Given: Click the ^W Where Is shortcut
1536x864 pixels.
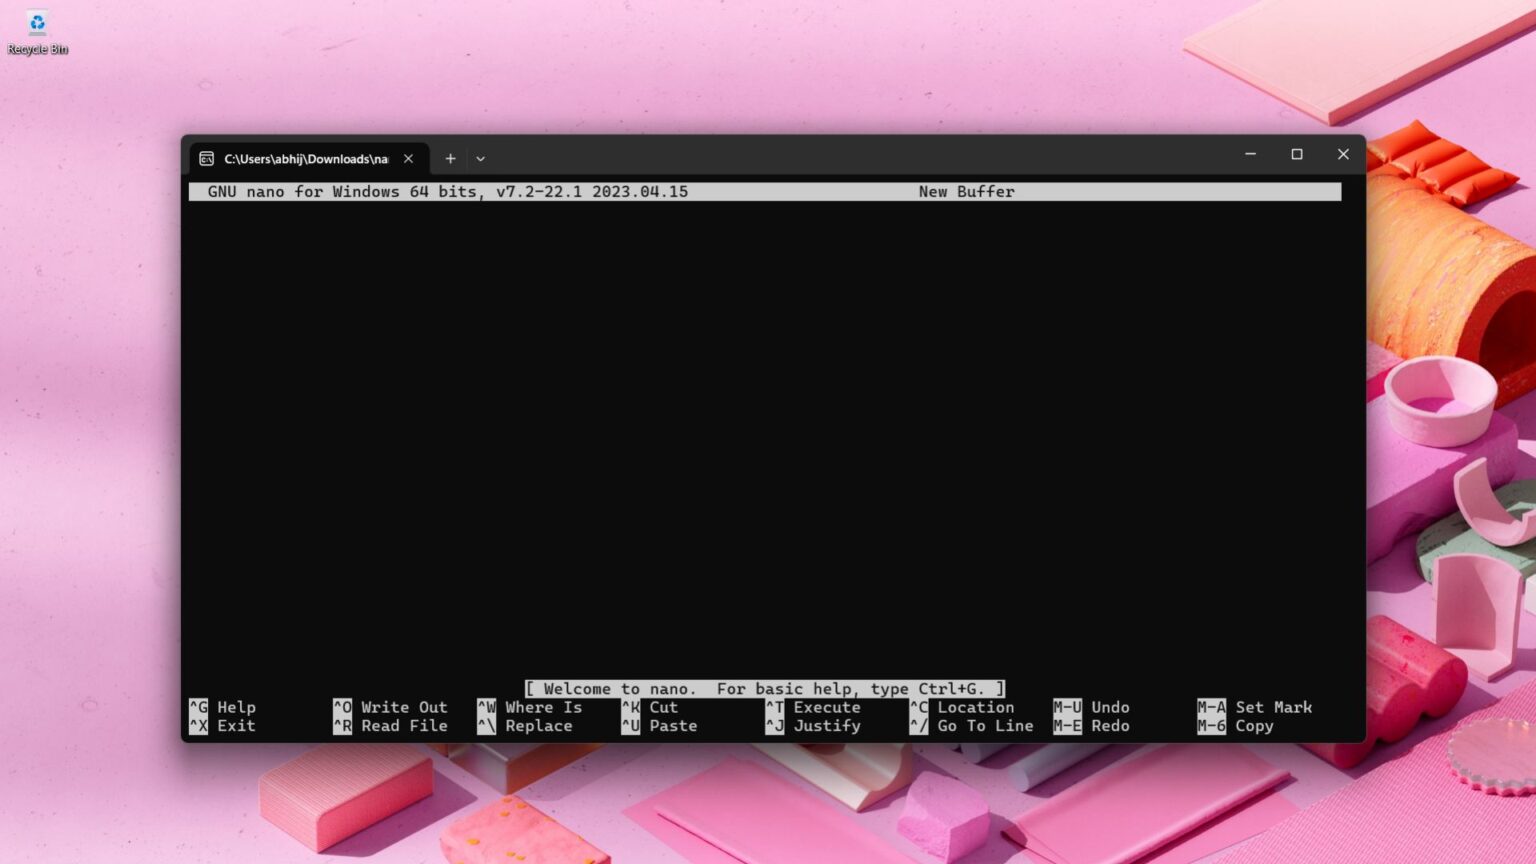Looking at the screenshot, I should pos(531,707).
